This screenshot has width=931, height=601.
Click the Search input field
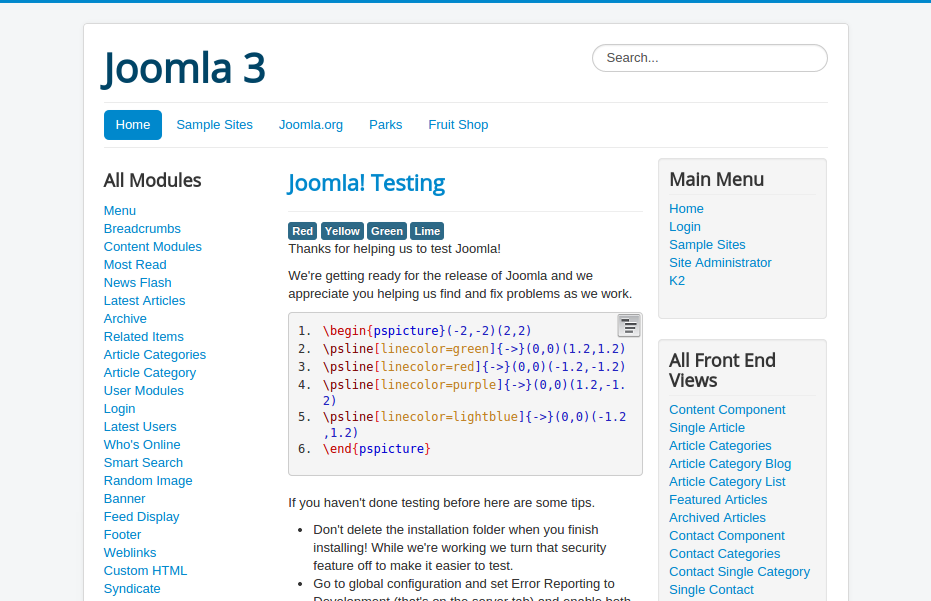pyautogui.click(x=710, y=58)
